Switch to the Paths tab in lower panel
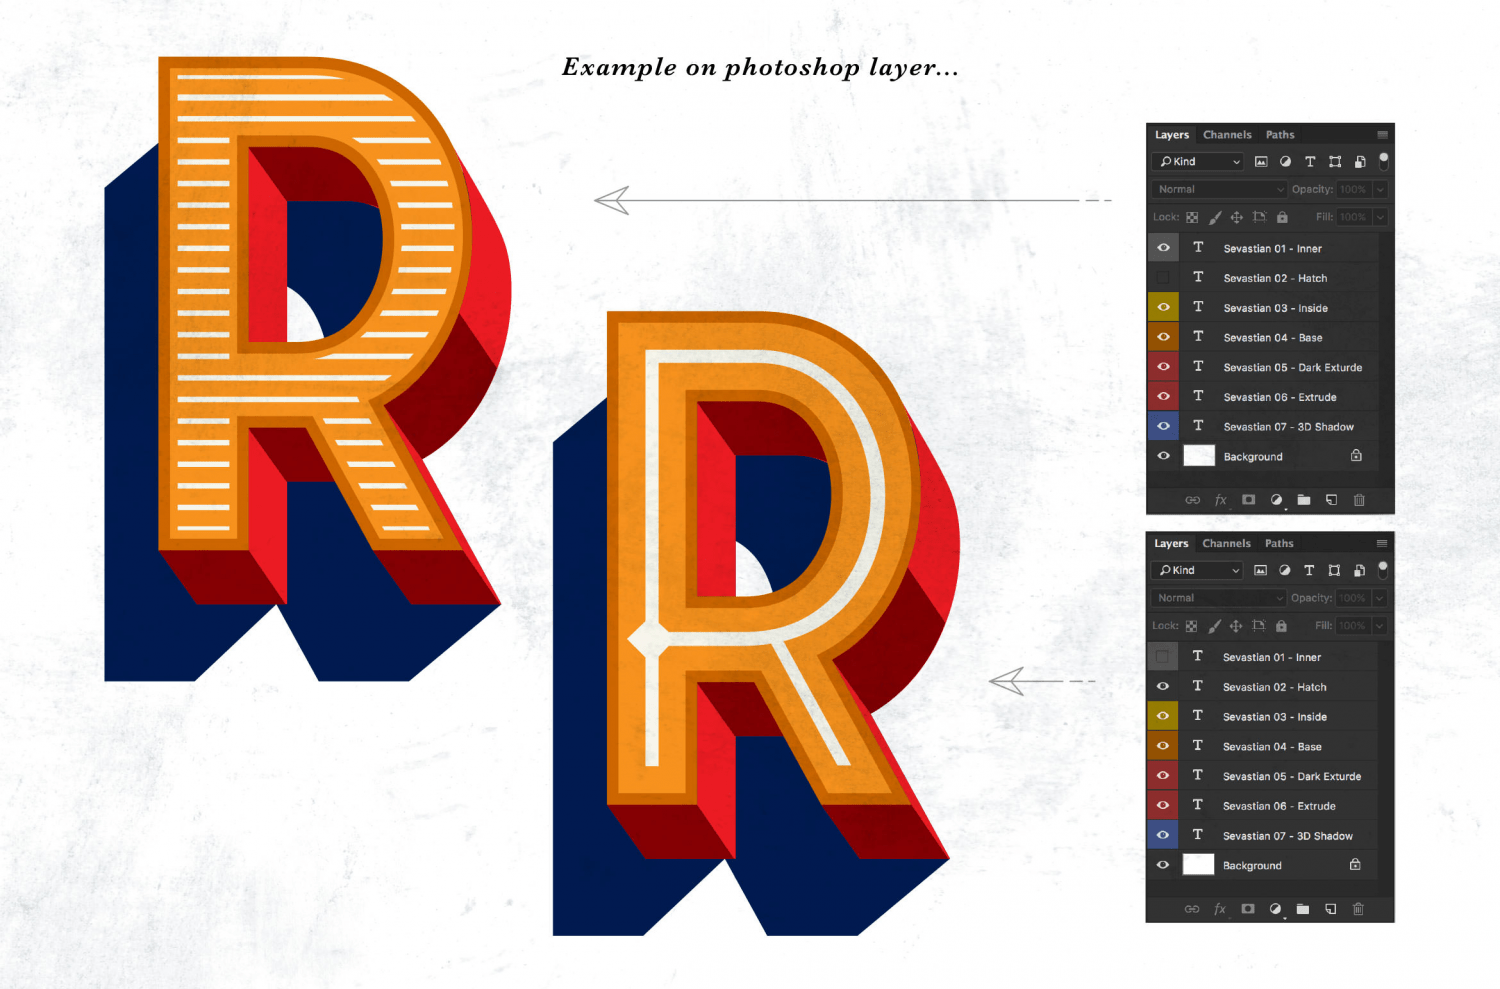 [x=1279, y=544]
